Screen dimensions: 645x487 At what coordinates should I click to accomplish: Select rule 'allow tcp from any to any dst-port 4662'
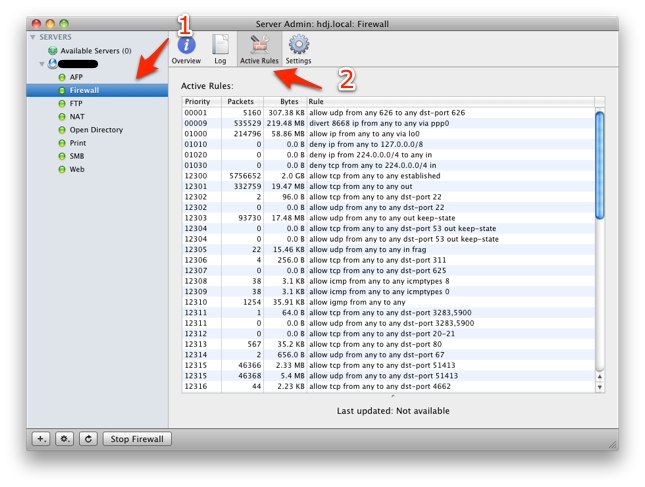[388, 387]
